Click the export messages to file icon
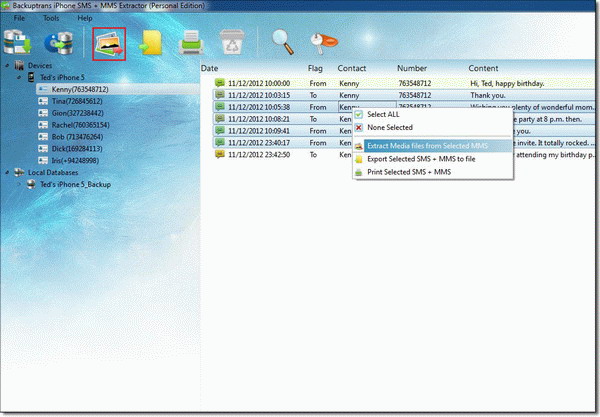The height and width of the screenshot is (417, 600). 152,43
